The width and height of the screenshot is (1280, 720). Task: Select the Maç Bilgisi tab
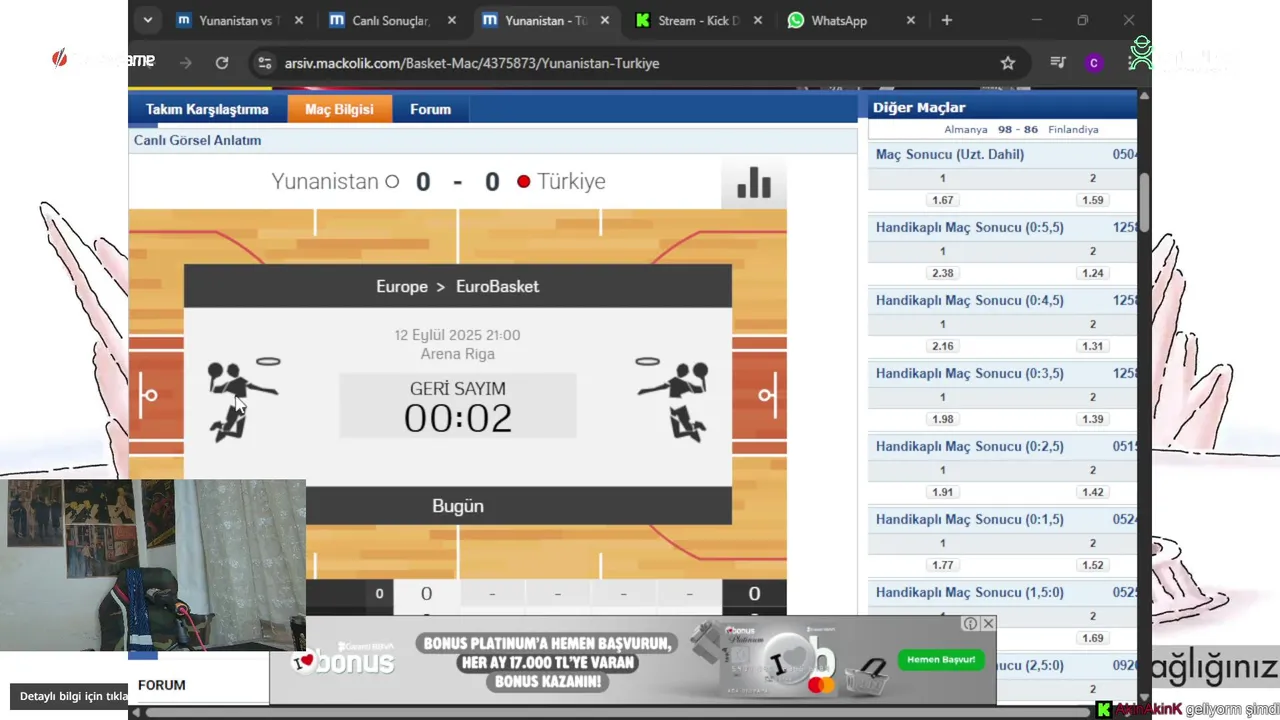click(x=339, y=109)
